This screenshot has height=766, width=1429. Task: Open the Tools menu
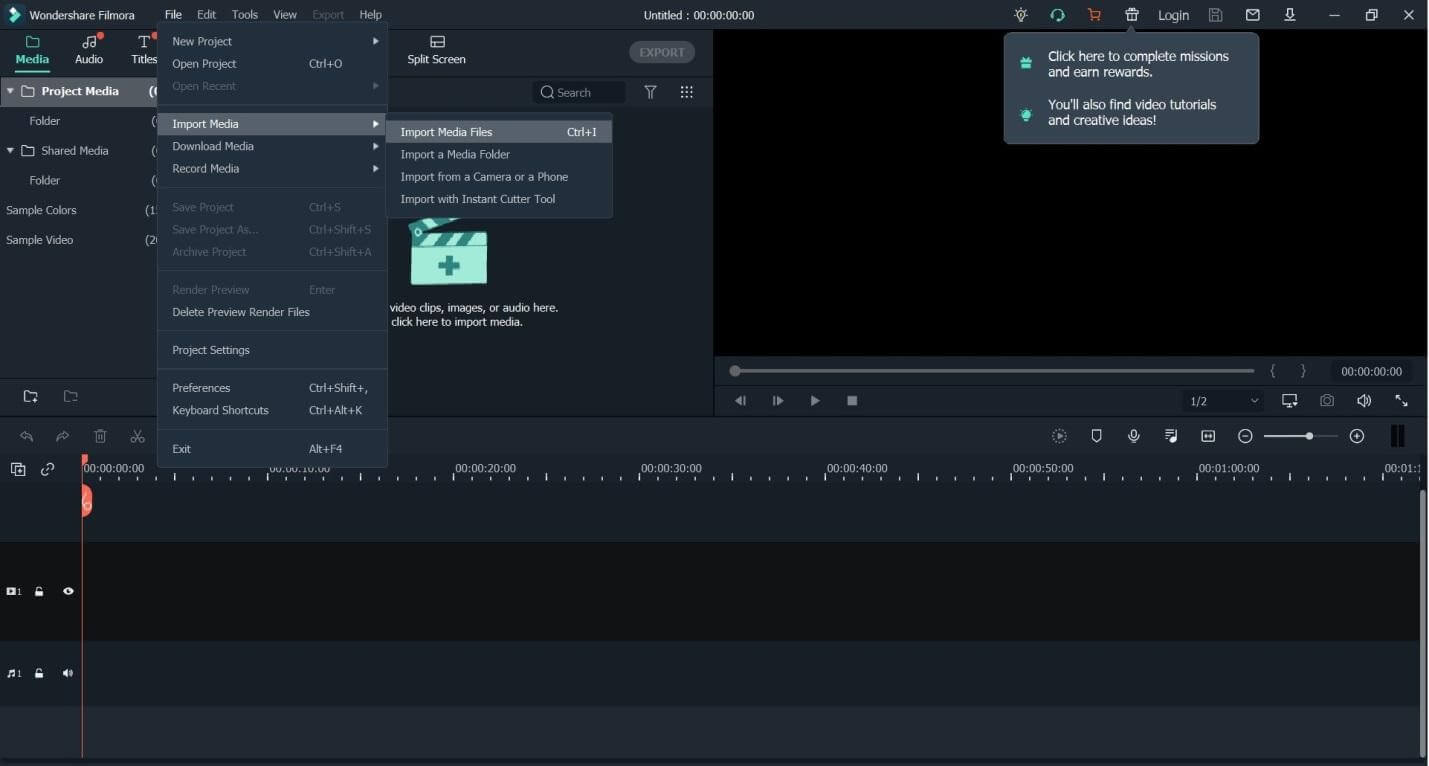[245, 15]
